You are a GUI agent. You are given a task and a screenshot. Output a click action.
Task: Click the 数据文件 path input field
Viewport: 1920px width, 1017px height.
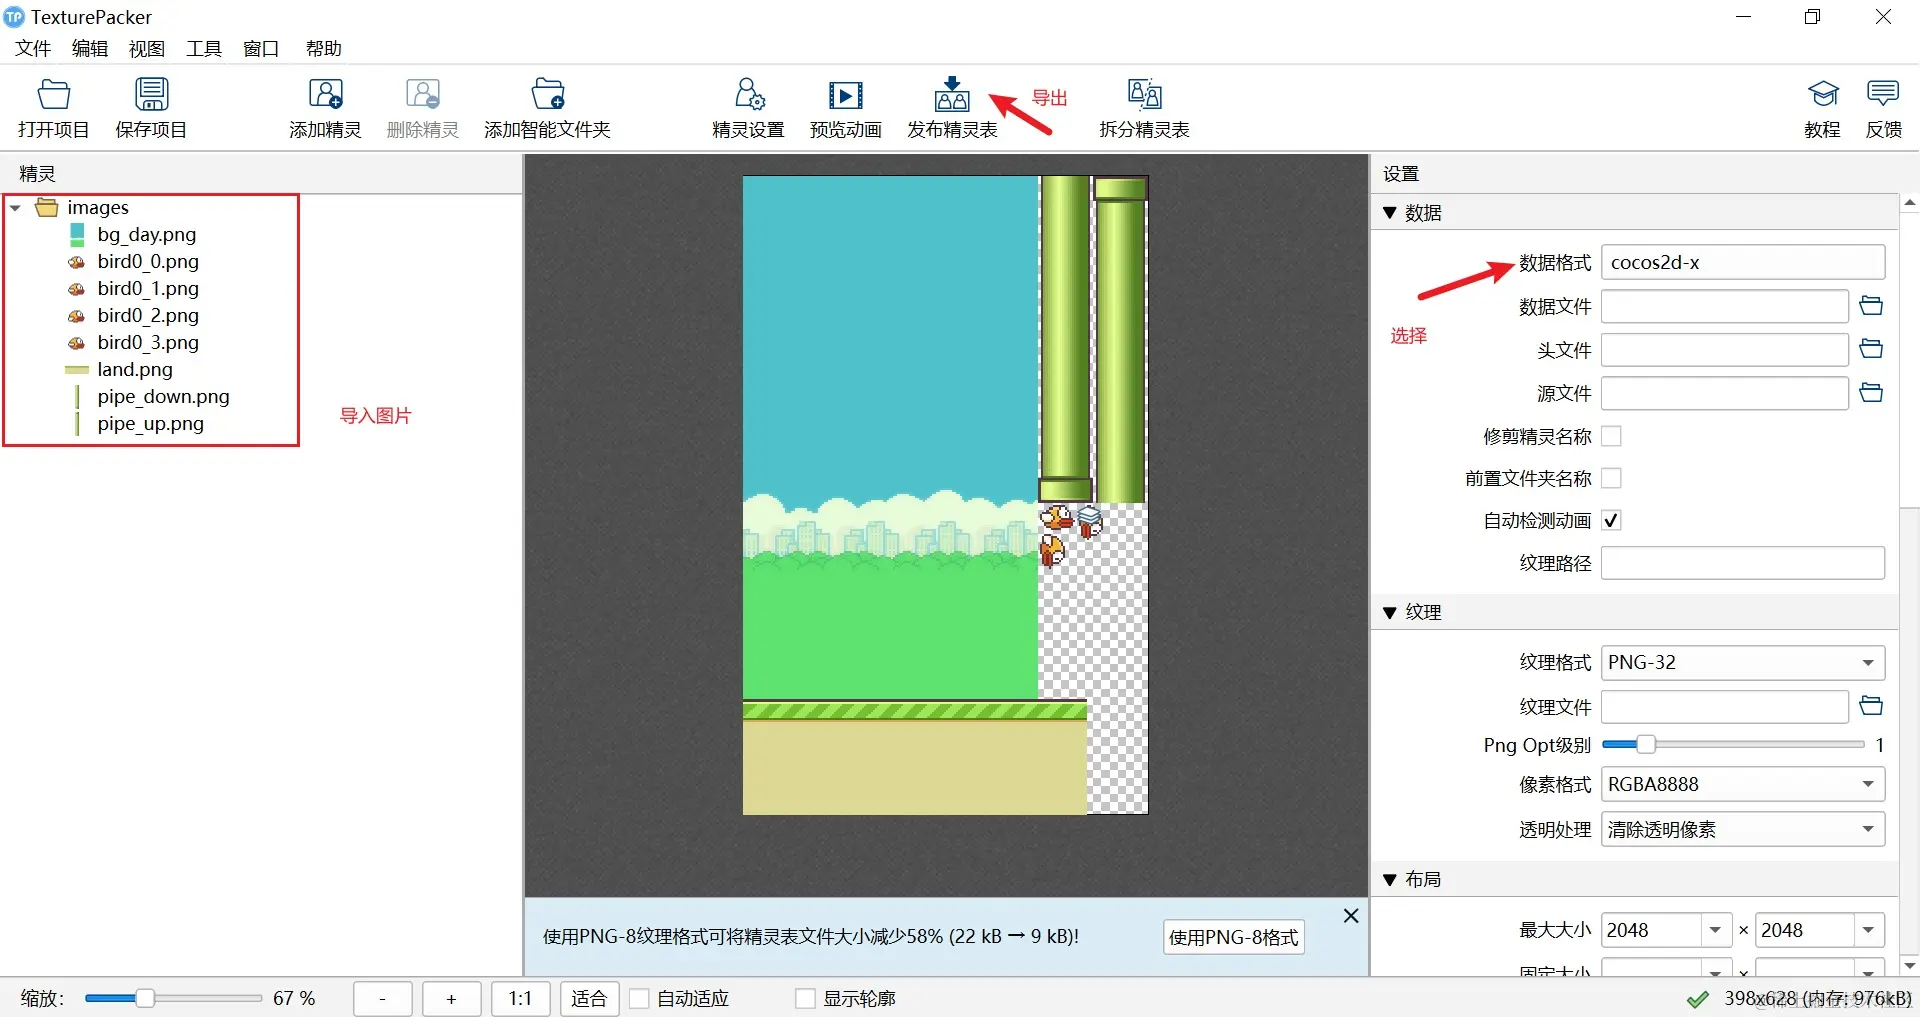[x=1725, y=306]
